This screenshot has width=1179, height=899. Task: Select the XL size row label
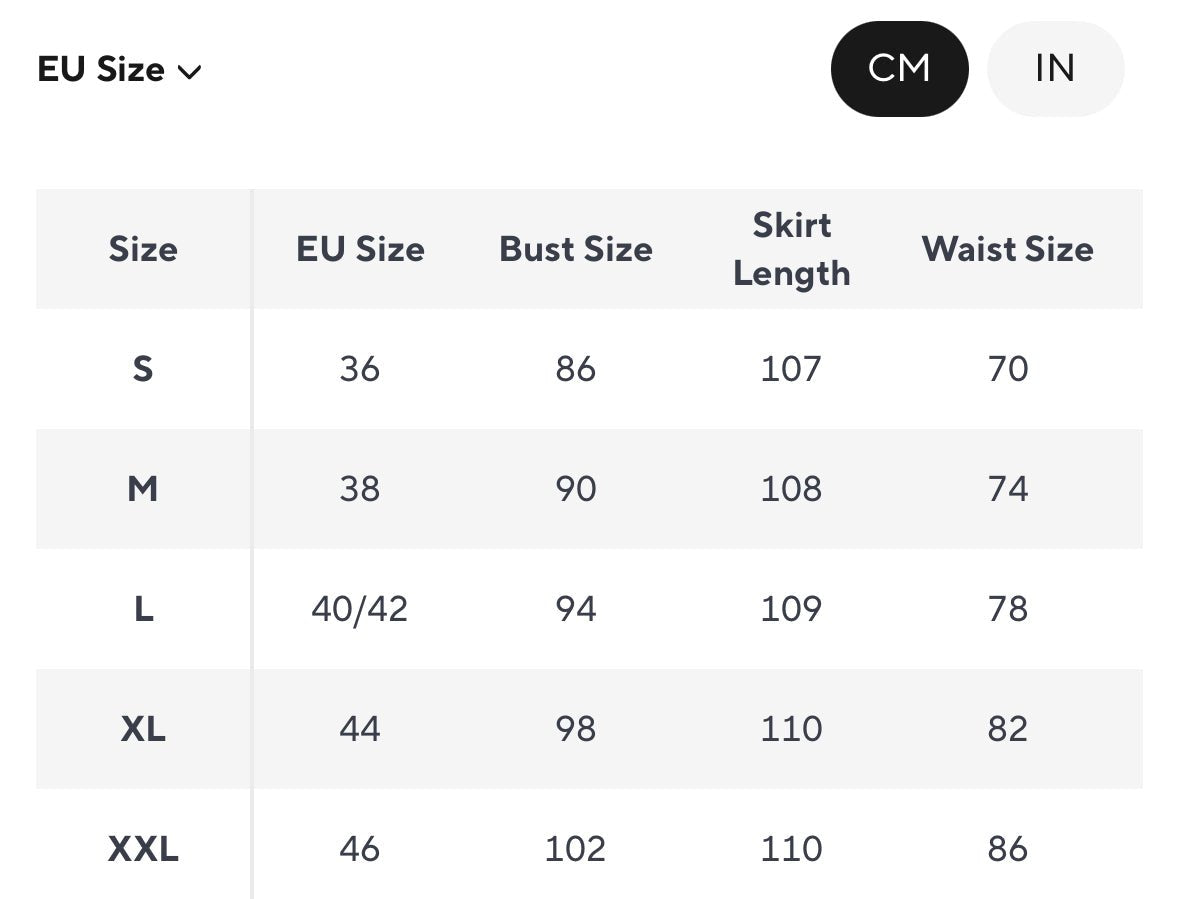pyautogui.click(x=143, y=729)
